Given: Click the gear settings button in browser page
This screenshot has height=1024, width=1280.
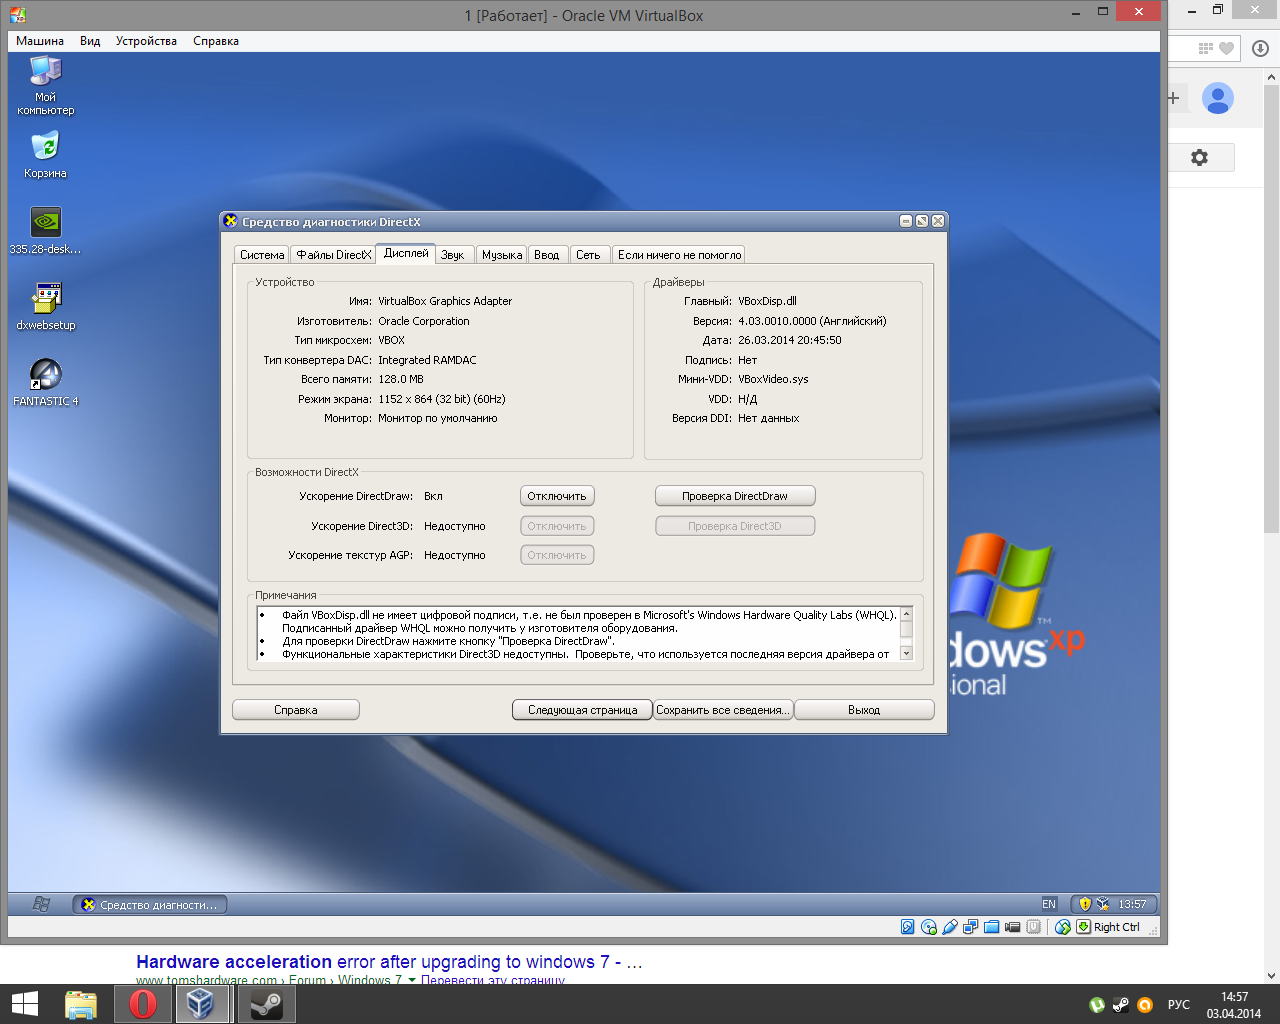Looking at the screenshot, I should [1200, 157].
